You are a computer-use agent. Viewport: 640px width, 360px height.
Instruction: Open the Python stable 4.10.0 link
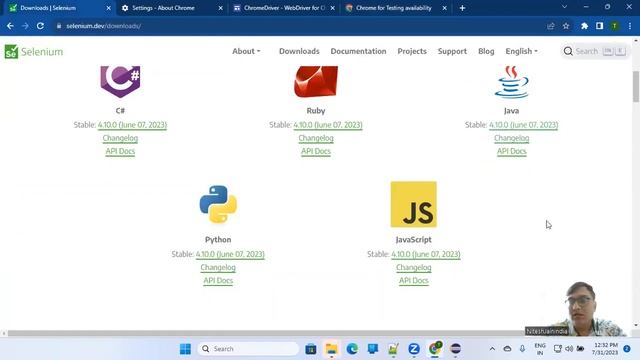point(230,254)
